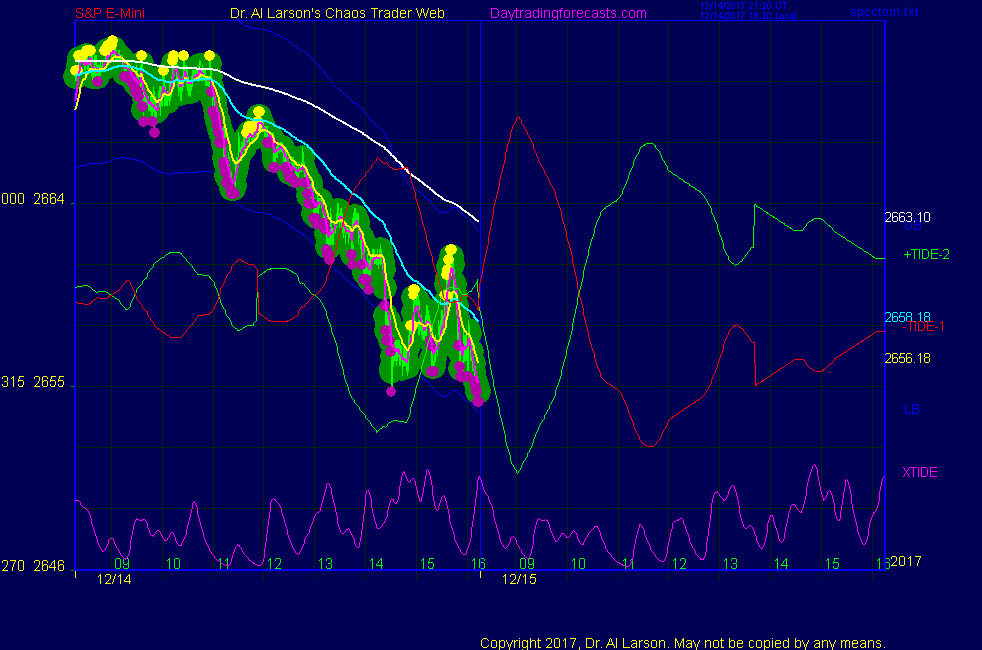The height and width of the screenshot is (650, 982).
Task: Click the 'S&P E-Mini' chart title
Action: 110,13
